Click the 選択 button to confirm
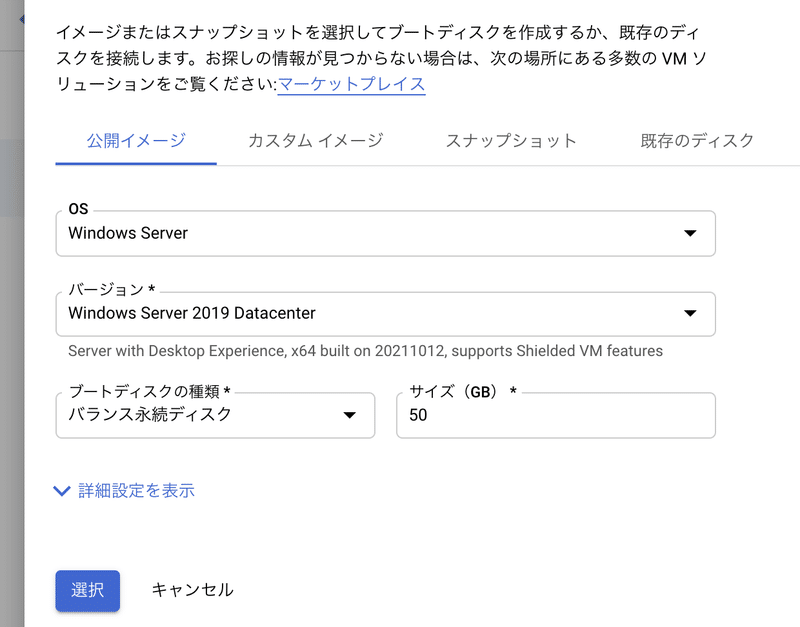Viewport: 800px width, 627px height. (x=87, y=590)
